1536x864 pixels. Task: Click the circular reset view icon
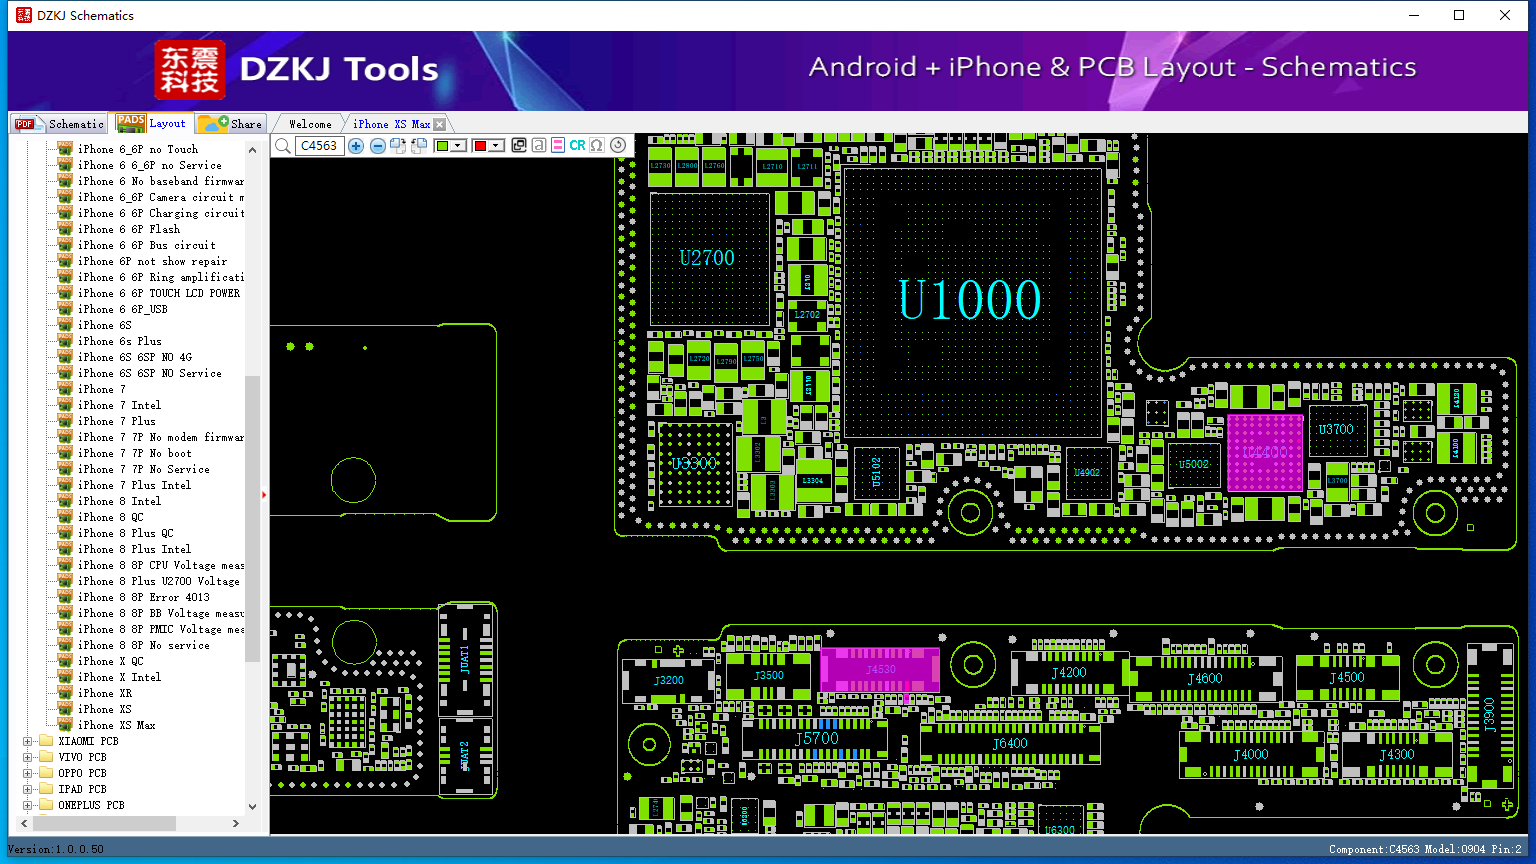coord(618,146)
